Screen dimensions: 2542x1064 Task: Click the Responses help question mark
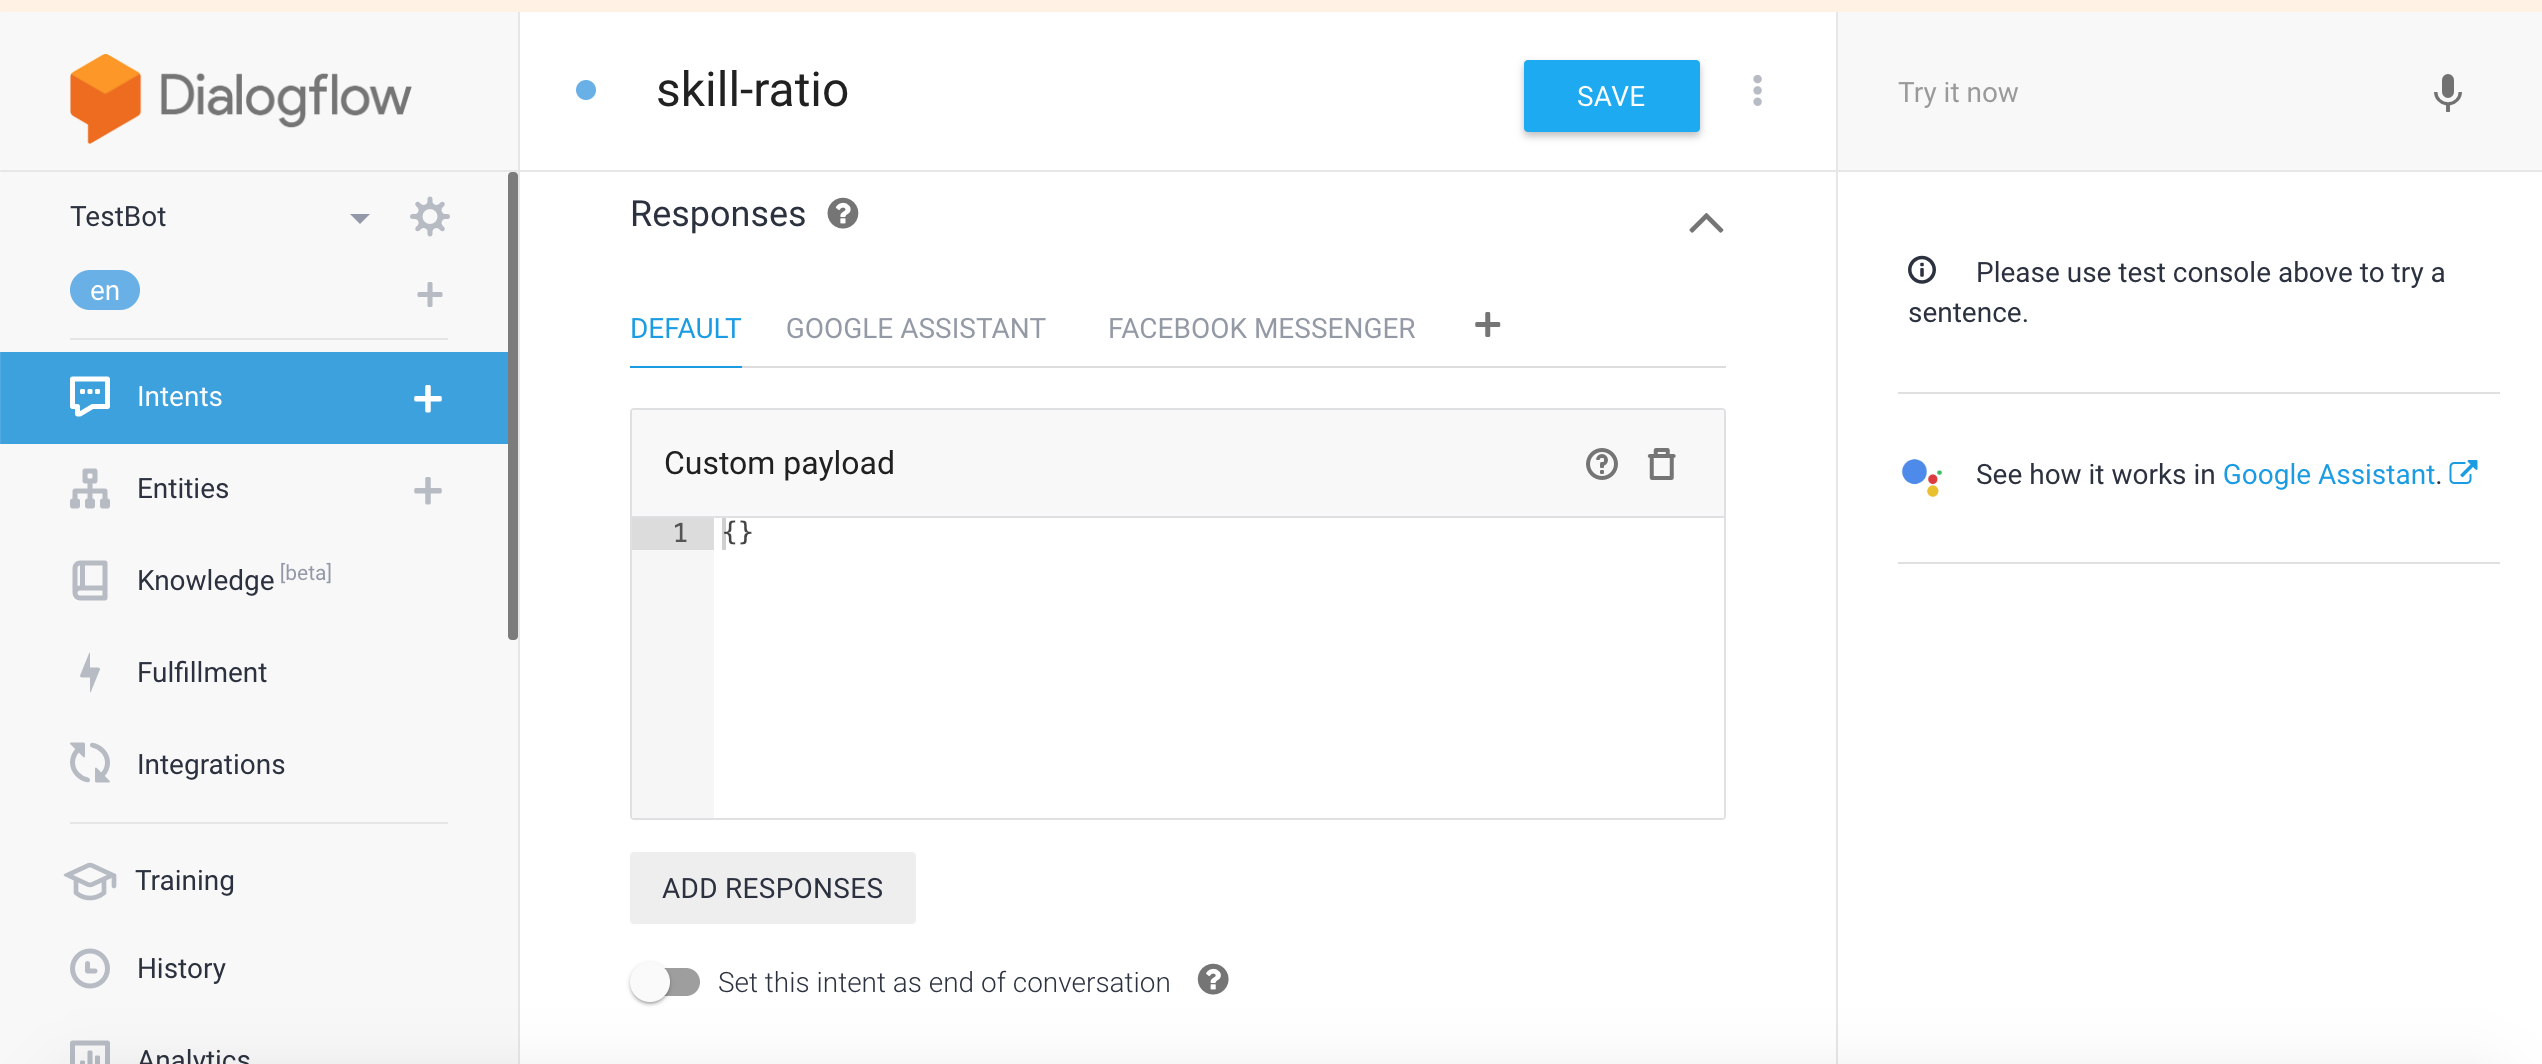tap(843, 214)
